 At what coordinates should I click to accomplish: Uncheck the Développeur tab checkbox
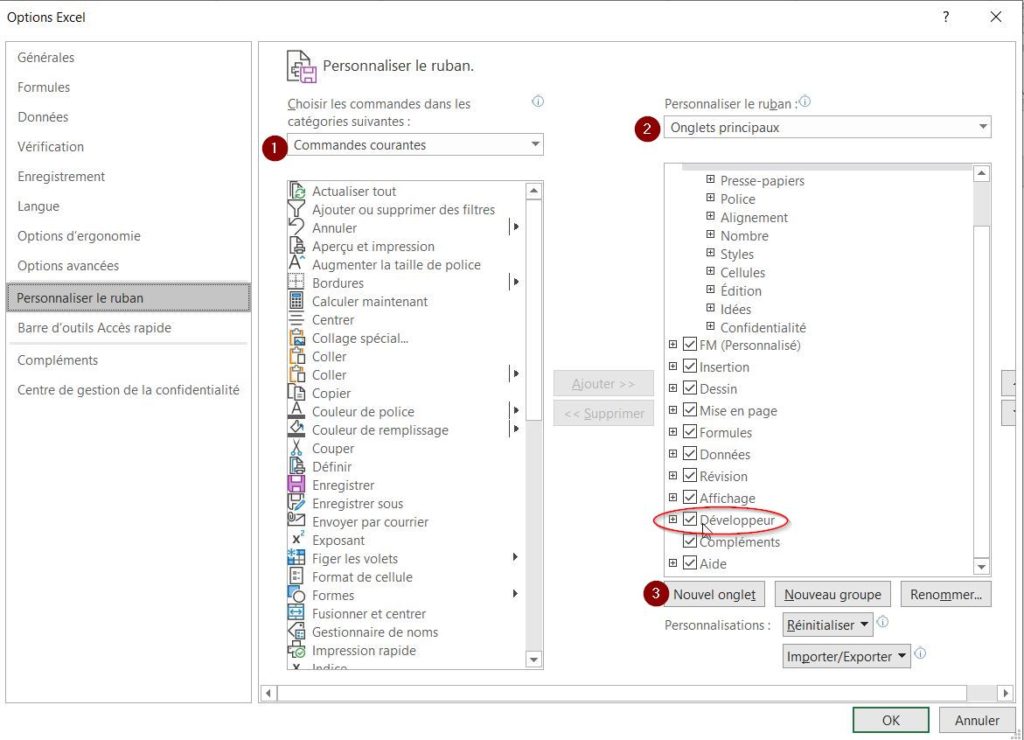click(690, 519)
